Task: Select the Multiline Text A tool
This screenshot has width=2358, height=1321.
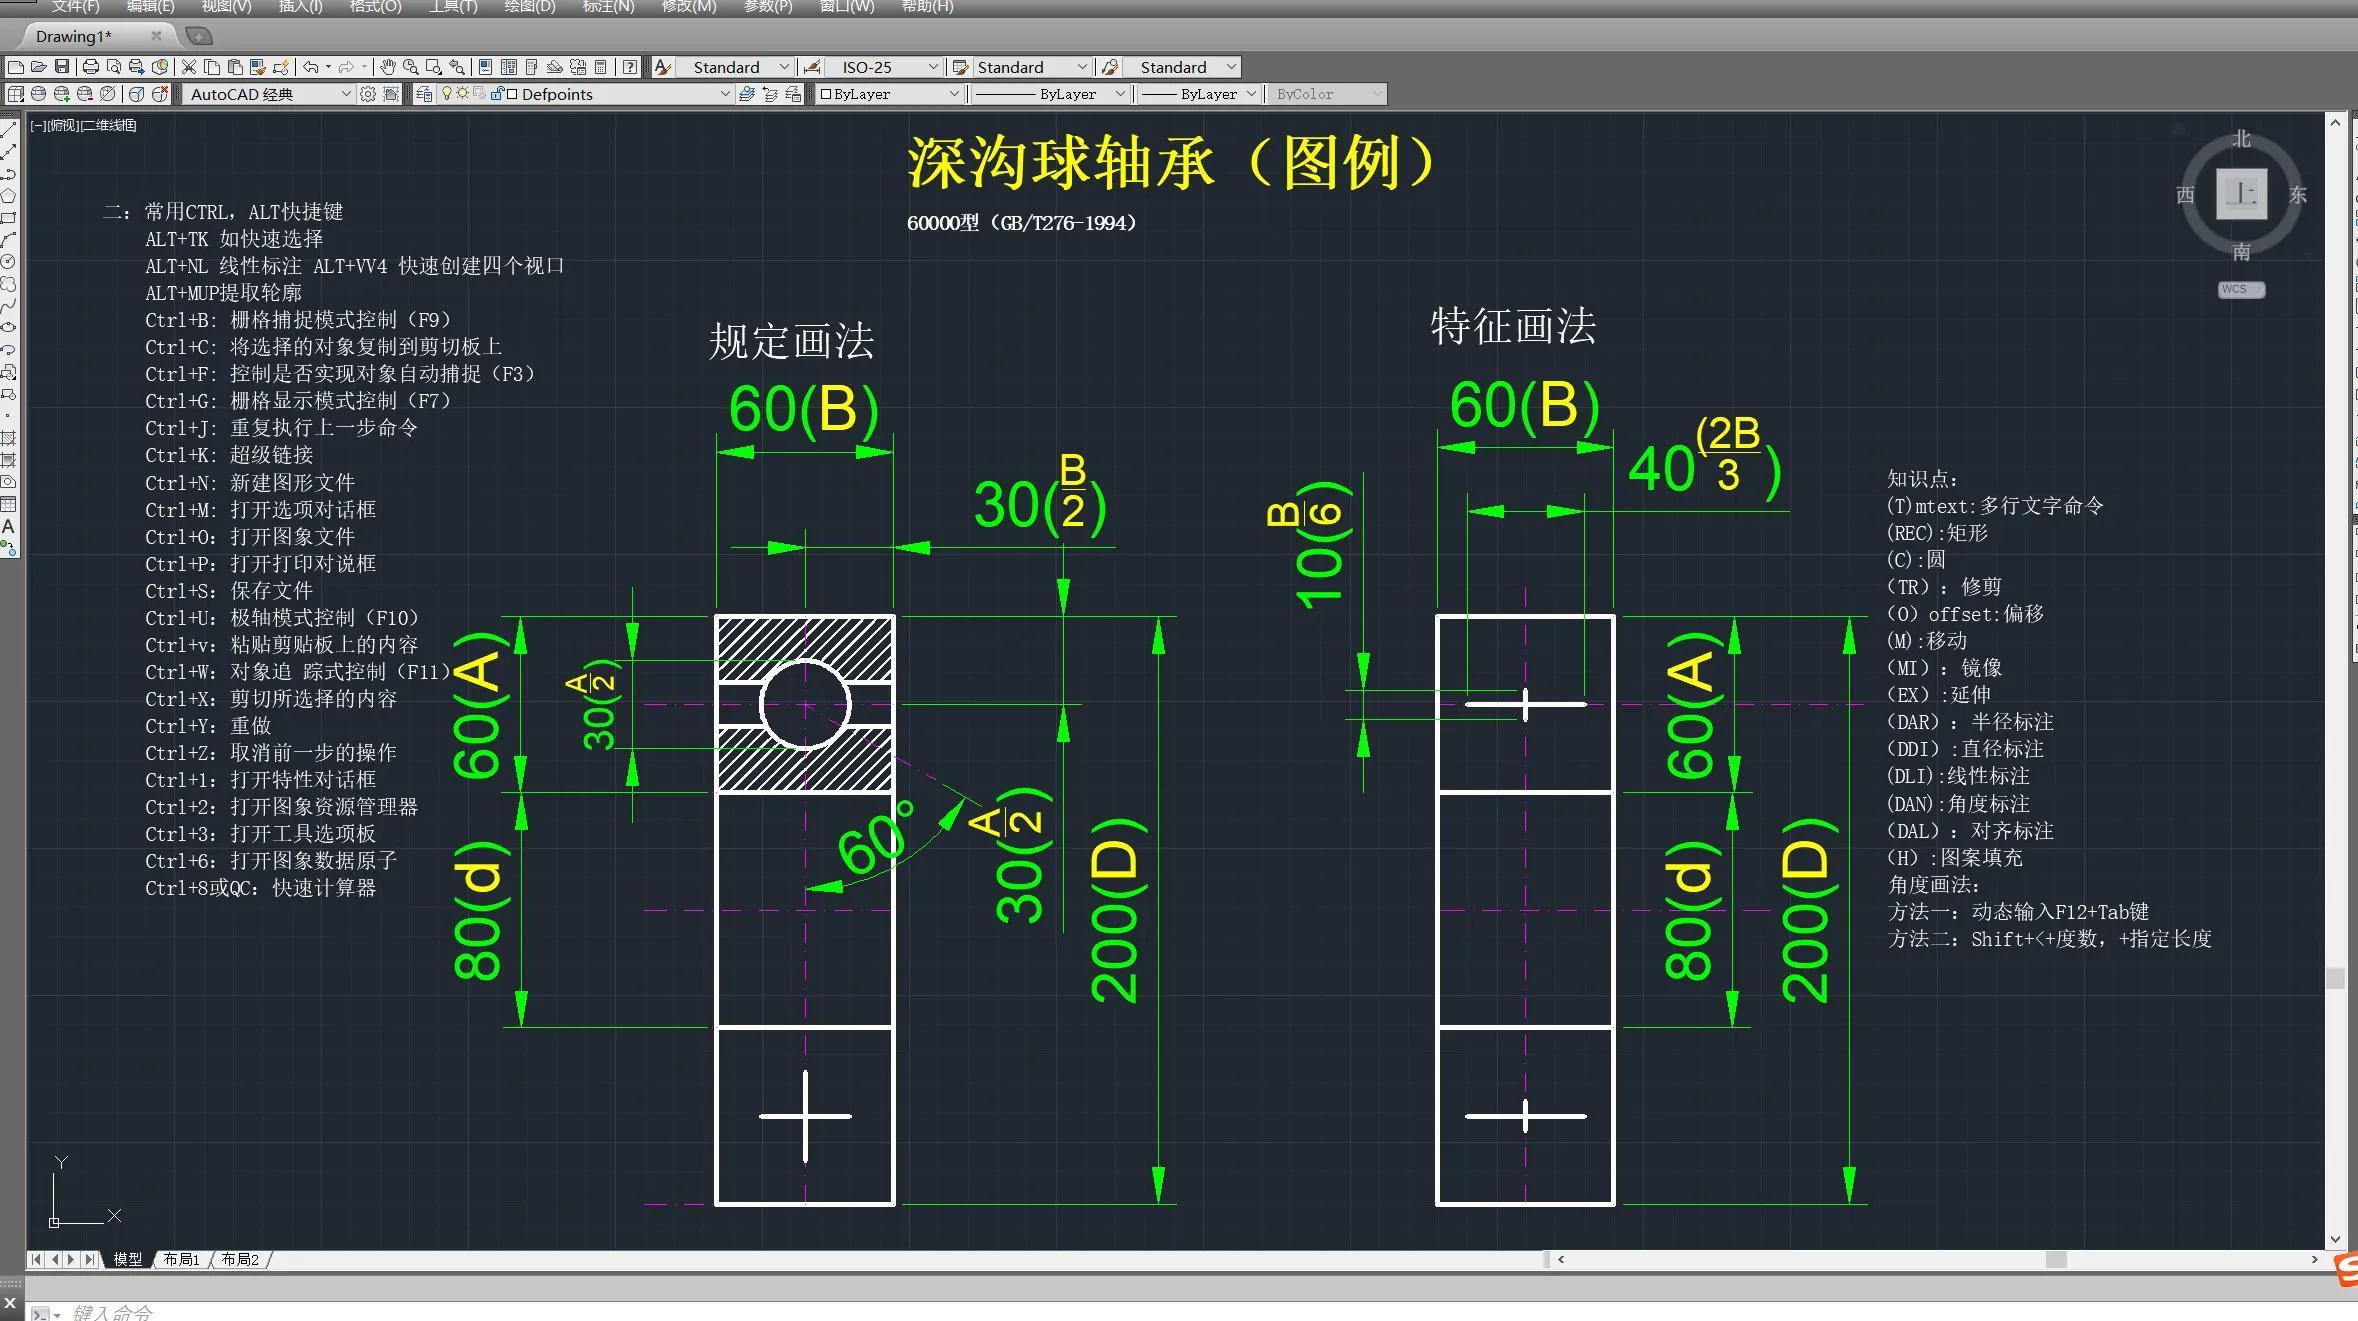Action: [9, 526]
